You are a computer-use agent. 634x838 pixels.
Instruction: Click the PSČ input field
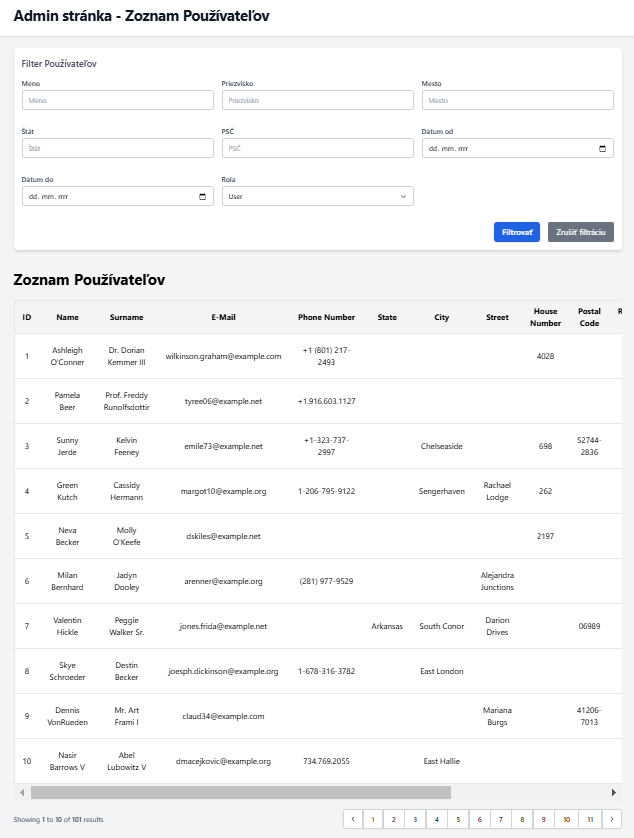coord(318,148)
